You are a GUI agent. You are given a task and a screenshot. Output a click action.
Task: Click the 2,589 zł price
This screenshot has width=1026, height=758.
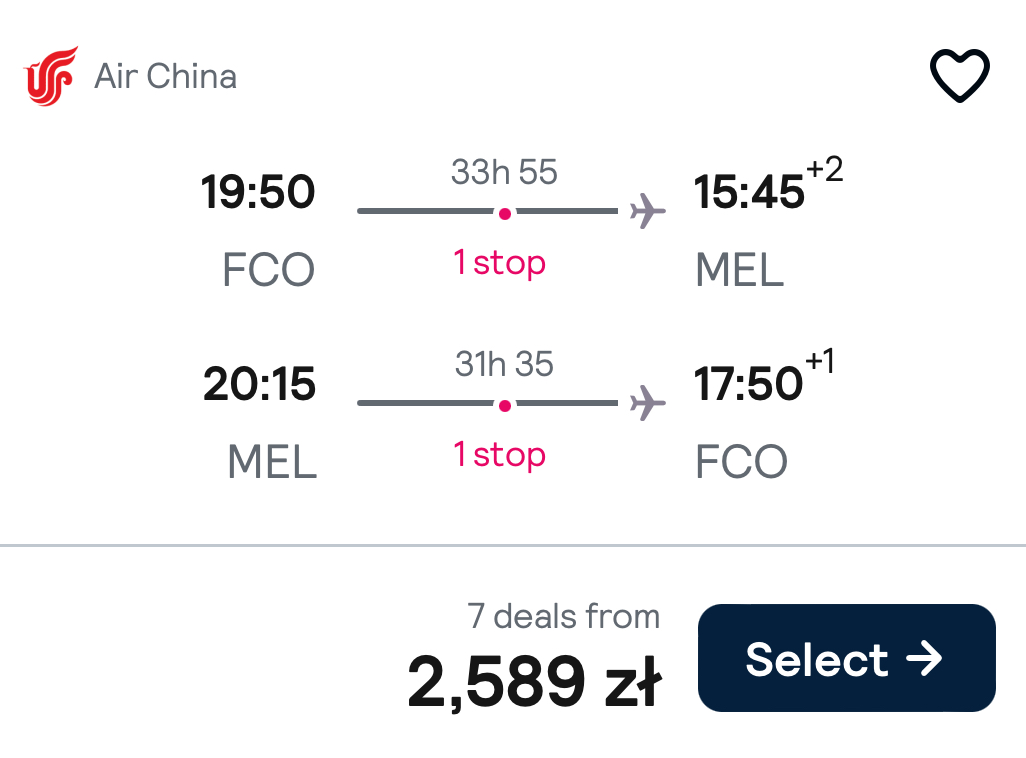pos(535,681)
